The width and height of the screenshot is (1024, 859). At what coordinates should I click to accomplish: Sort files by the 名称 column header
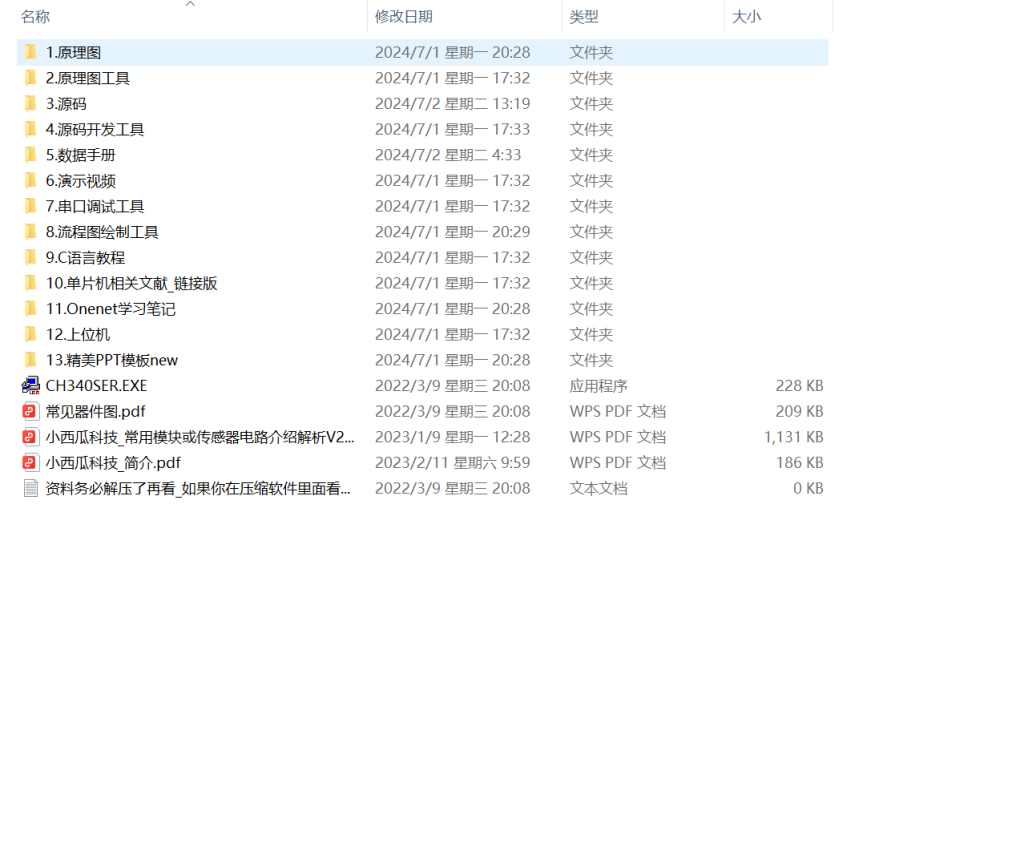36,17
